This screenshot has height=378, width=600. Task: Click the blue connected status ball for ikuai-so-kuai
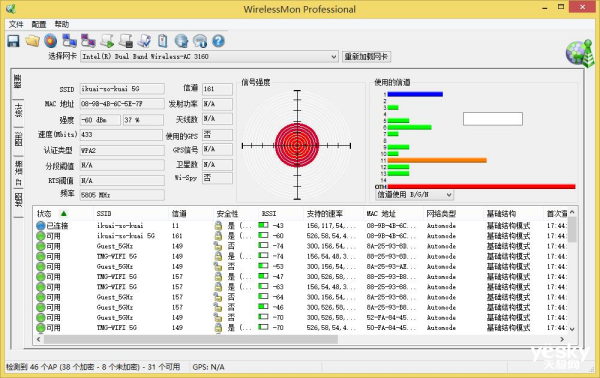(41, 226)
